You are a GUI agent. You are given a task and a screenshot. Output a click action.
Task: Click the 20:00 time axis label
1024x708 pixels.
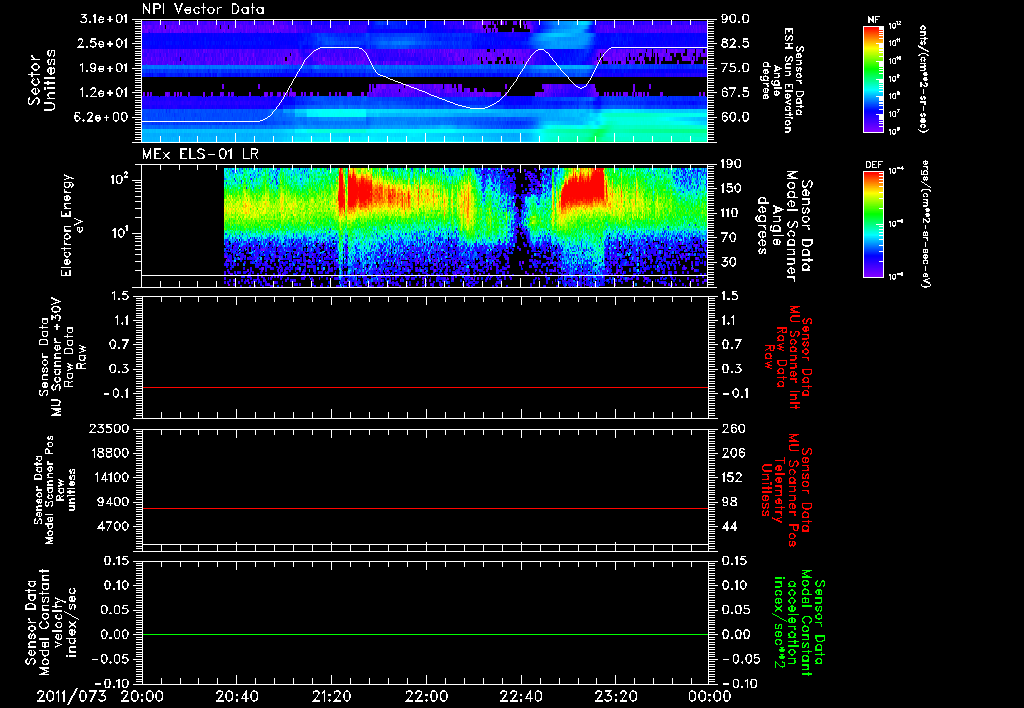click(x=142, y=696)
